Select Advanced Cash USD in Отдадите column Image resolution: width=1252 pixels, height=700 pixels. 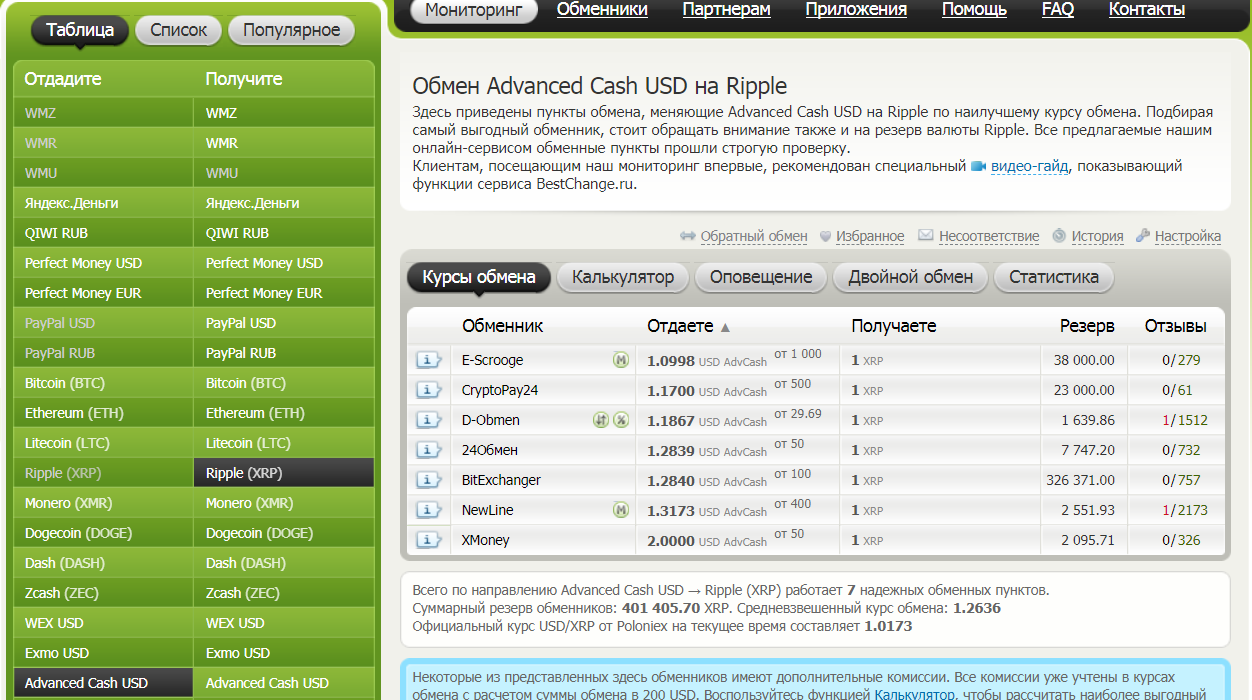pyautogui.click(x=104, y=683)
